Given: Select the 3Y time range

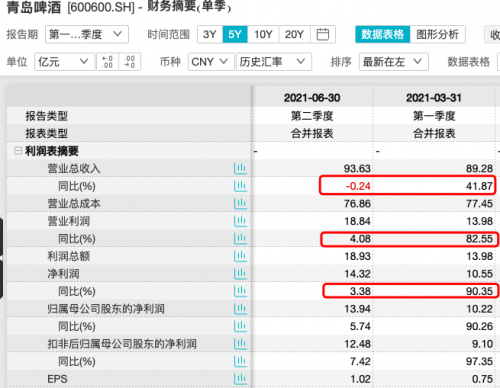Looking at the screenshot, I should click(x=210, y=34).
